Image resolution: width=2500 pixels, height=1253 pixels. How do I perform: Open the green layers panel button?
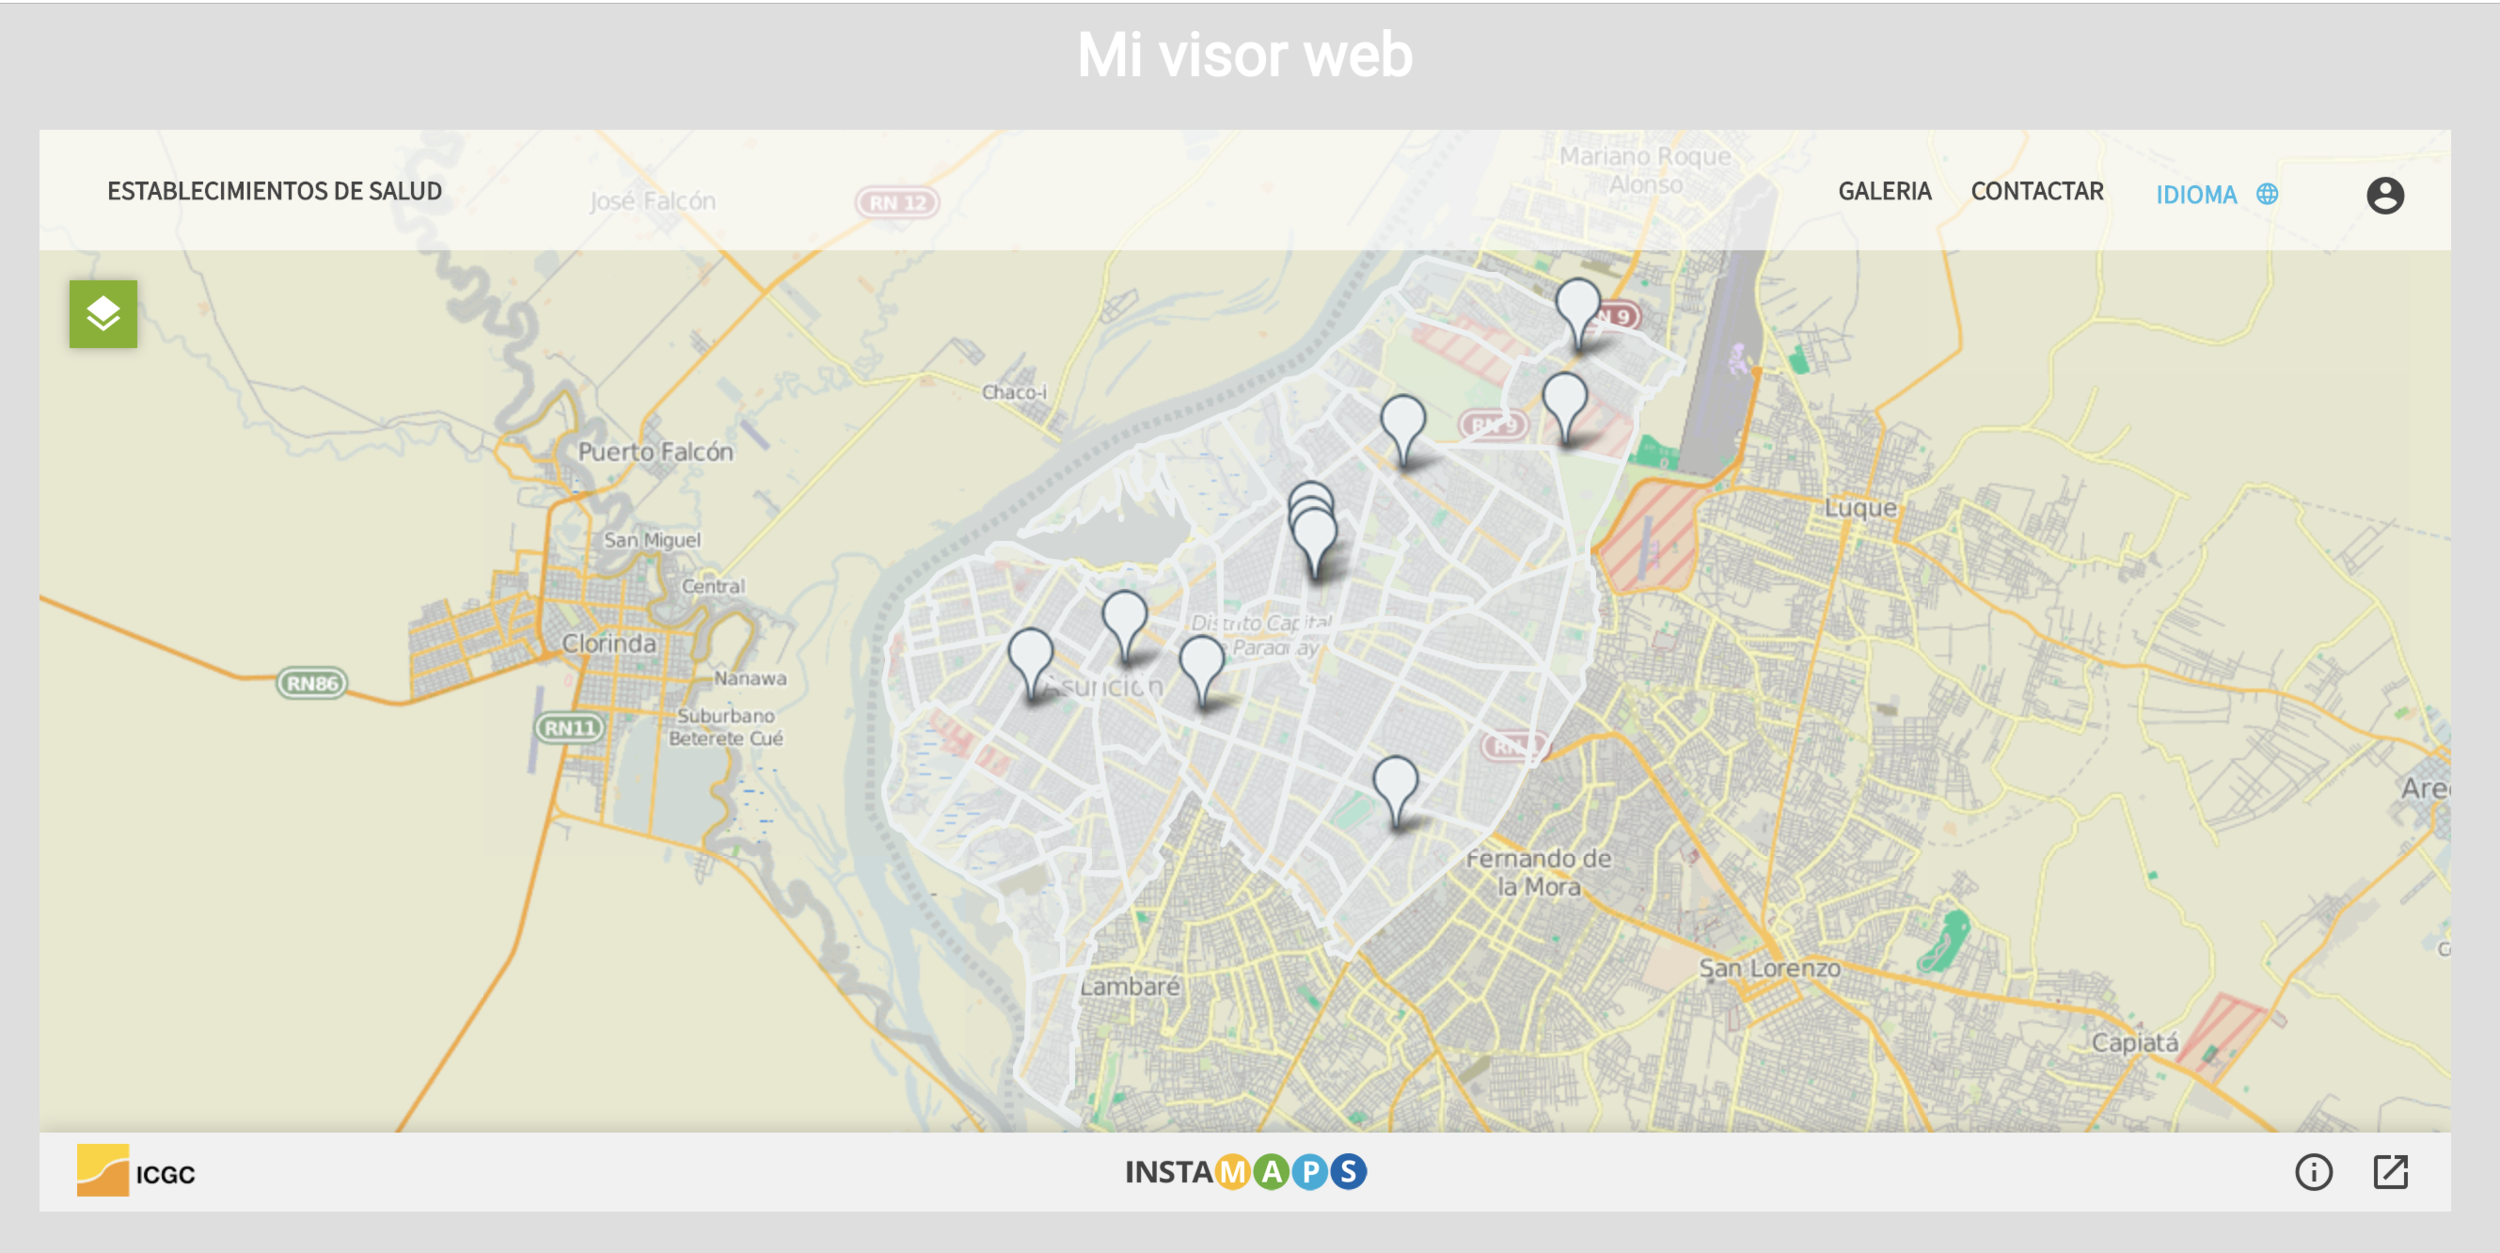tap(103, 314)
